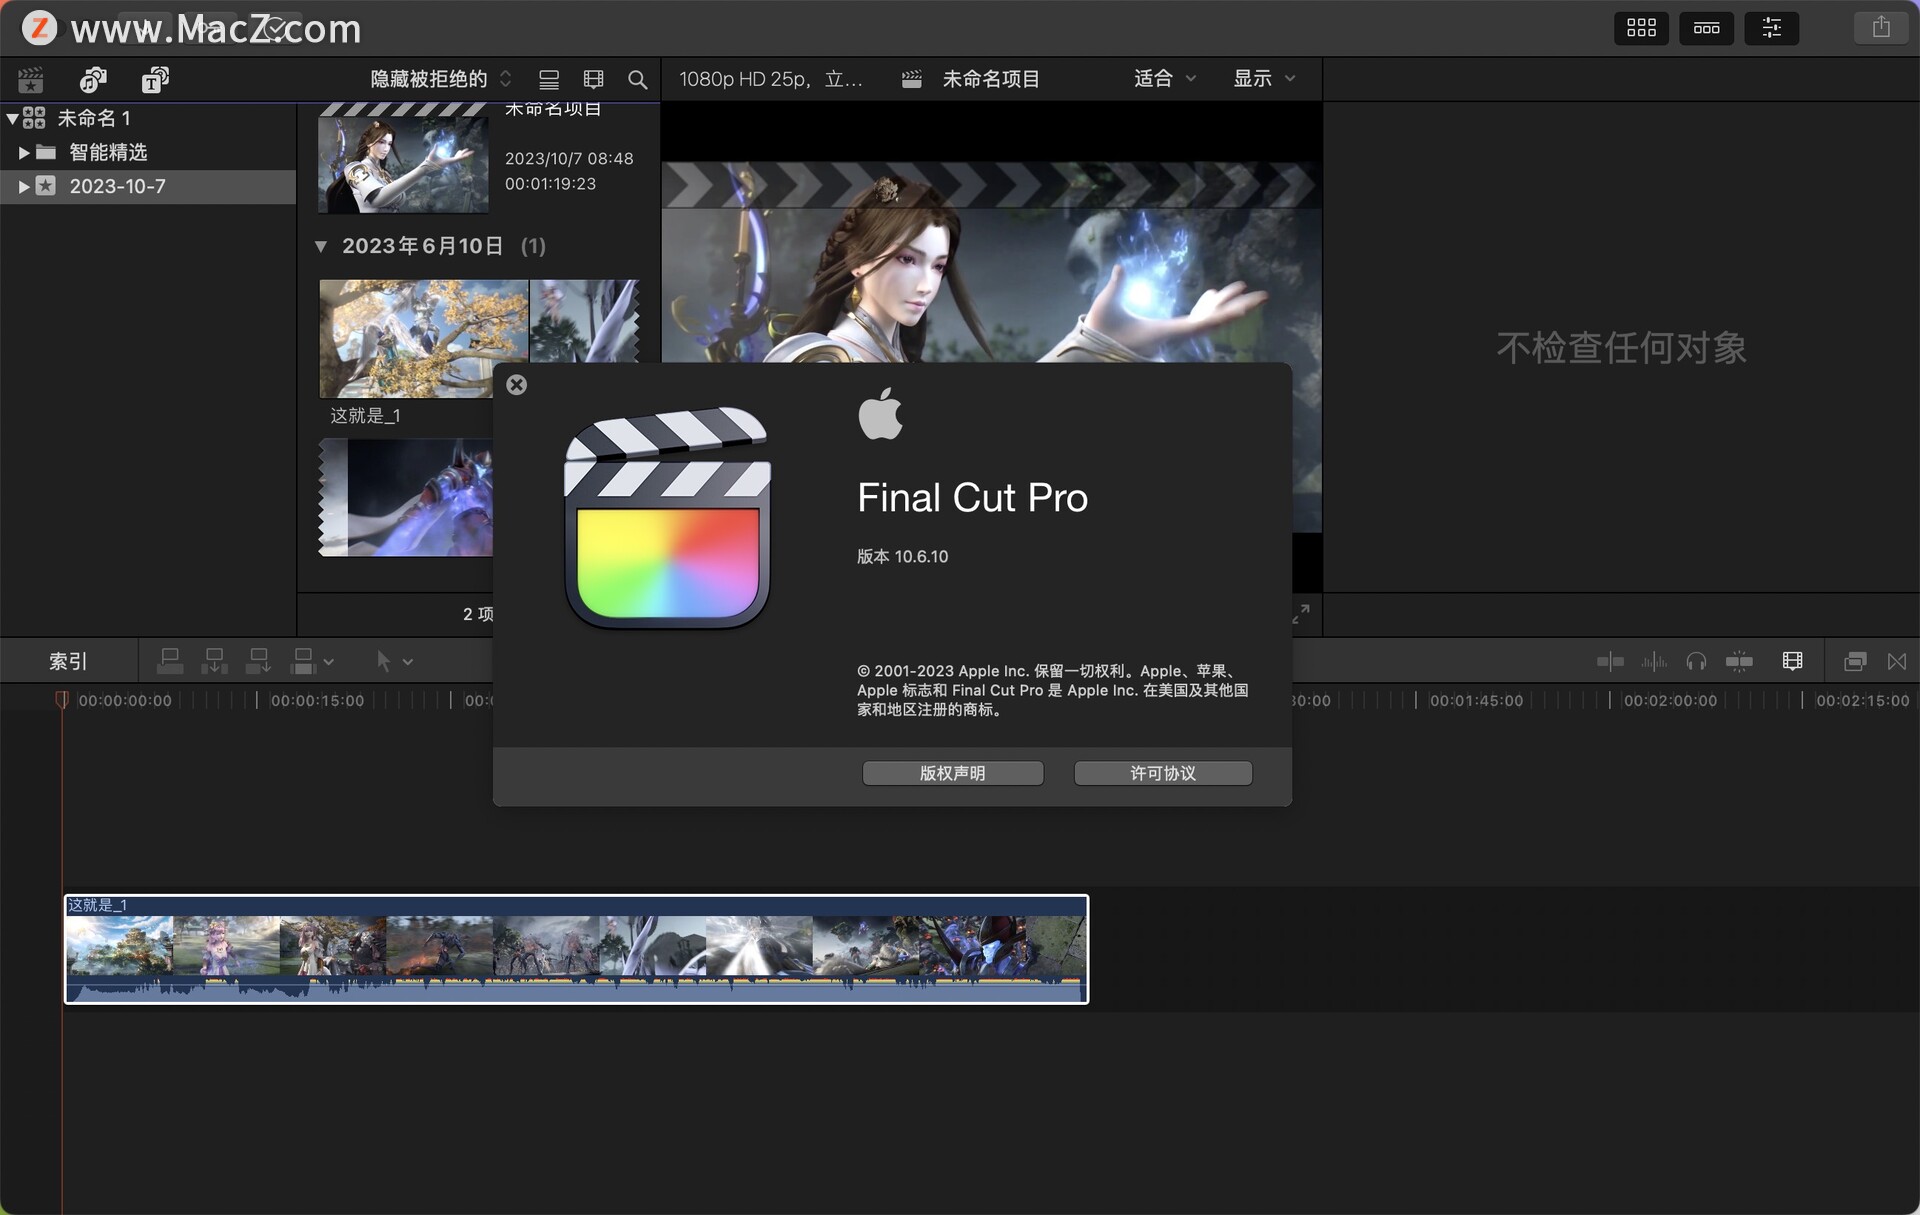Click the 未命名项目 title in viewer bar
The width and height of the screenshot is (1920, 1215).
991,79
